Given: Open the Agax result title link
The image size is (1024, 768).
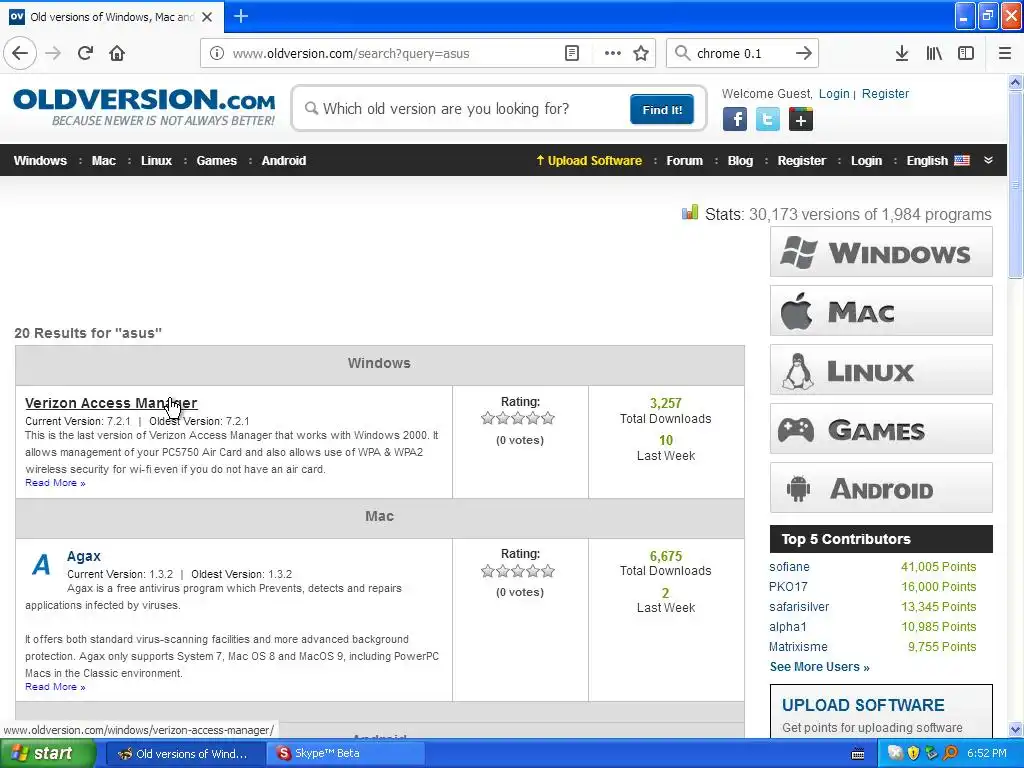Looking at the screenshot, I should coord(84,556).
